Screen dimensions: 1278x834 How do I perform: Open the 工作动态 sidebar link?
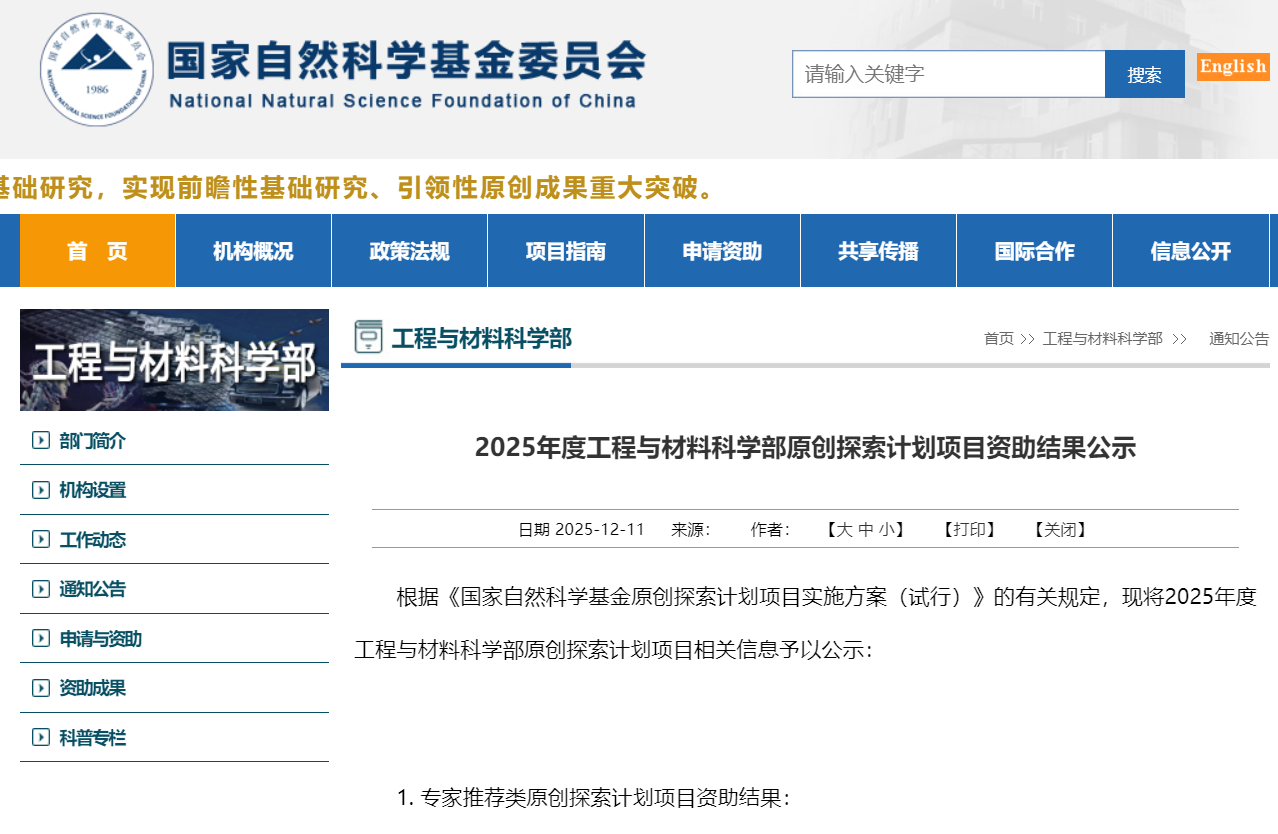coord(93,539)
